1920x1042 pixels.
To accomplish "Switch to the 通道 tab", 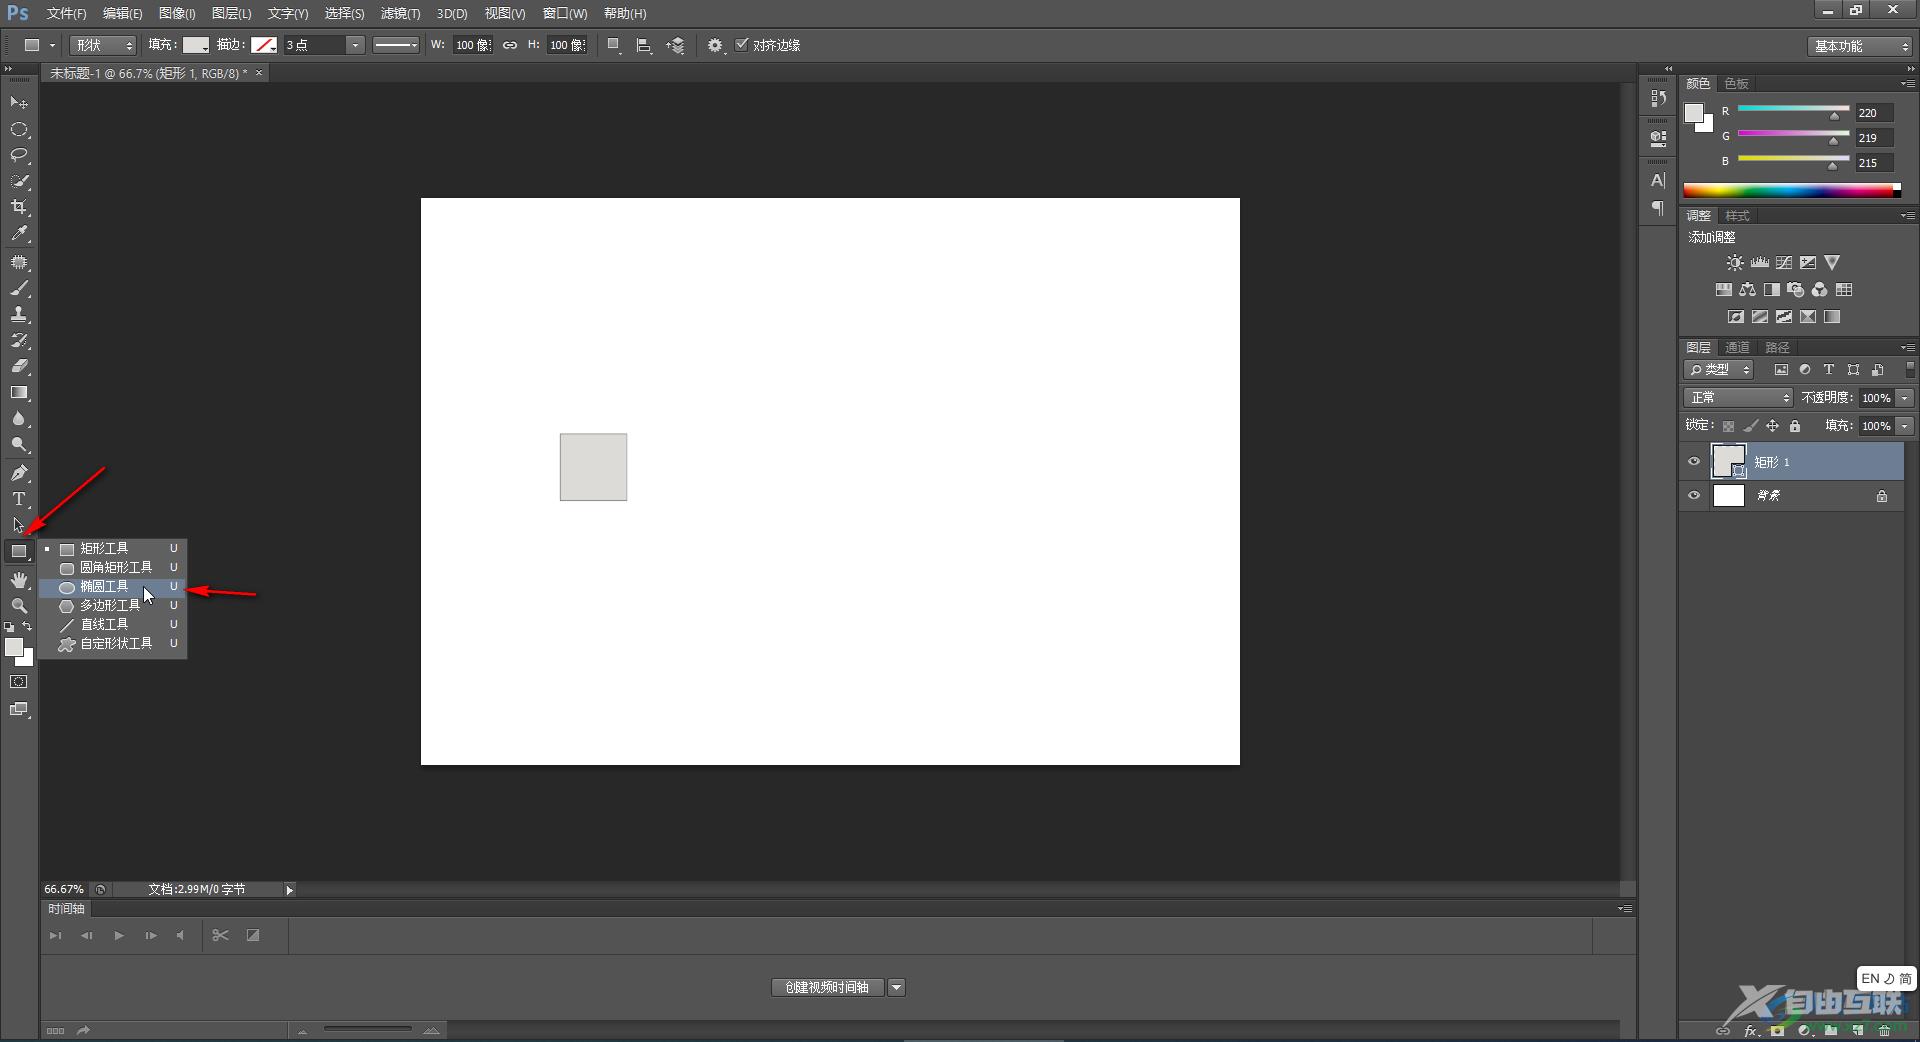I will pyautogui.click(x=1738, y=348).
